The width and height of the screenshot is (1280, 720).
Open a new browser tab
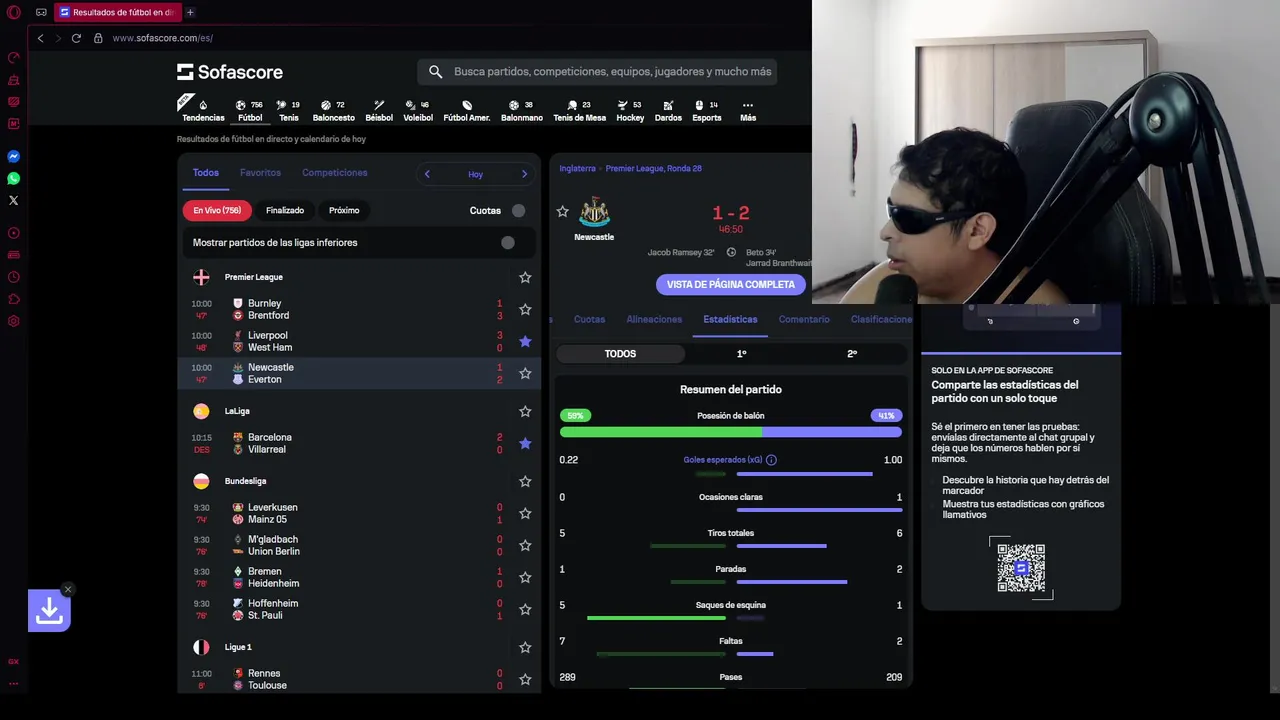[x=190, y=12]
